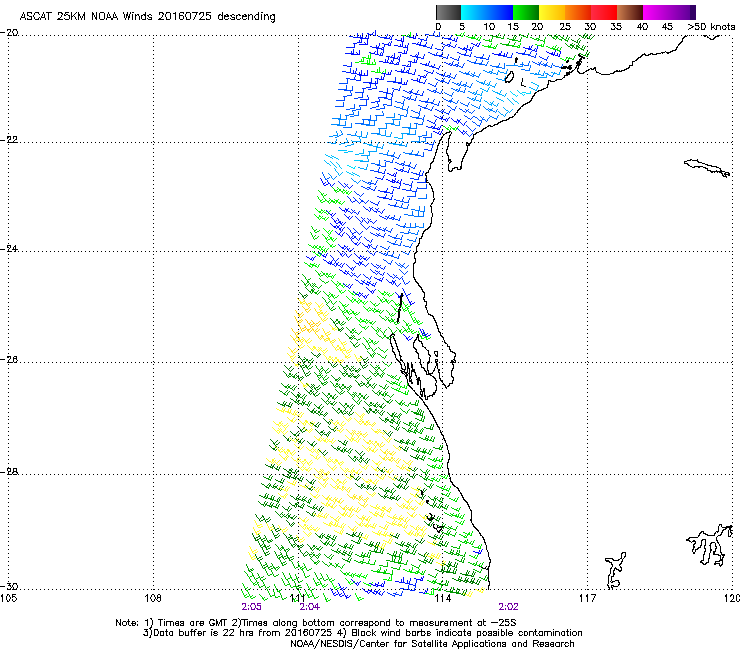The width and height of the screenshot is (740, 650).
Task: Click the NOAA/NESDIS credit line
Action: 432,643
